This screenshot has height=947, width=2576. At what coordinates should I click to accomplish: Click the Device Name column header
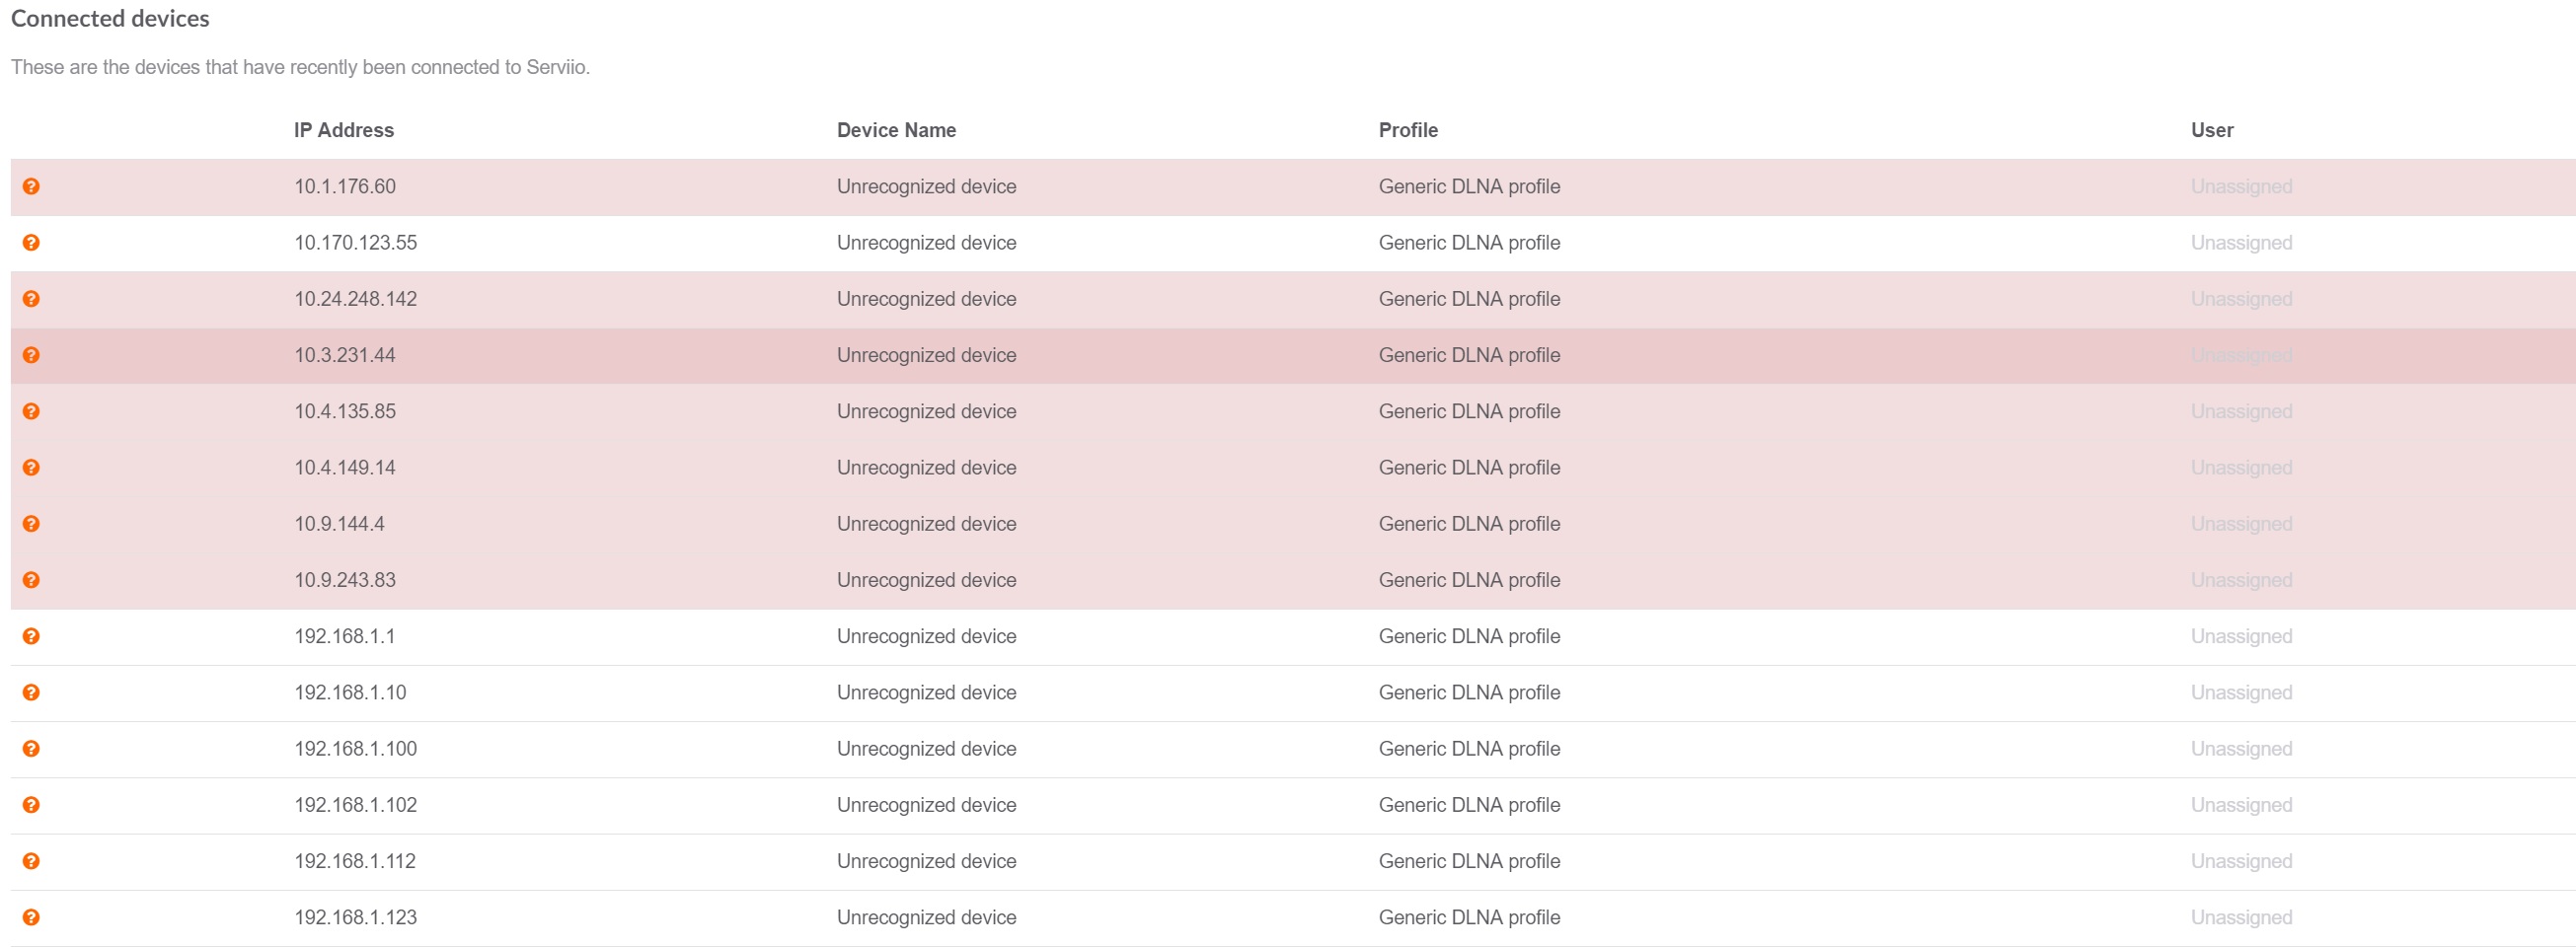[x=895, y=130]
